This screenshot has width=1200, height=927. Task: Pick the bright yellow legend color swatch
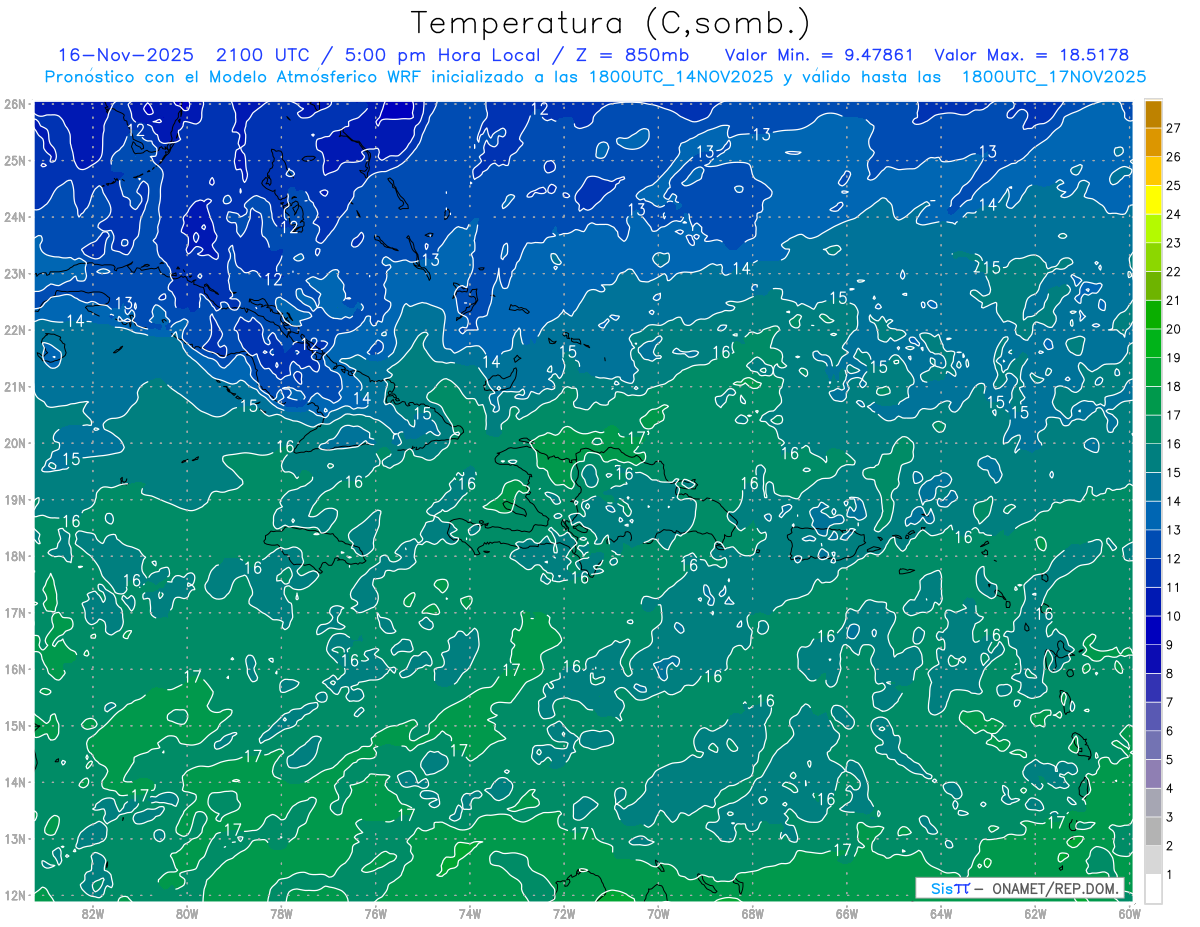1154,200
